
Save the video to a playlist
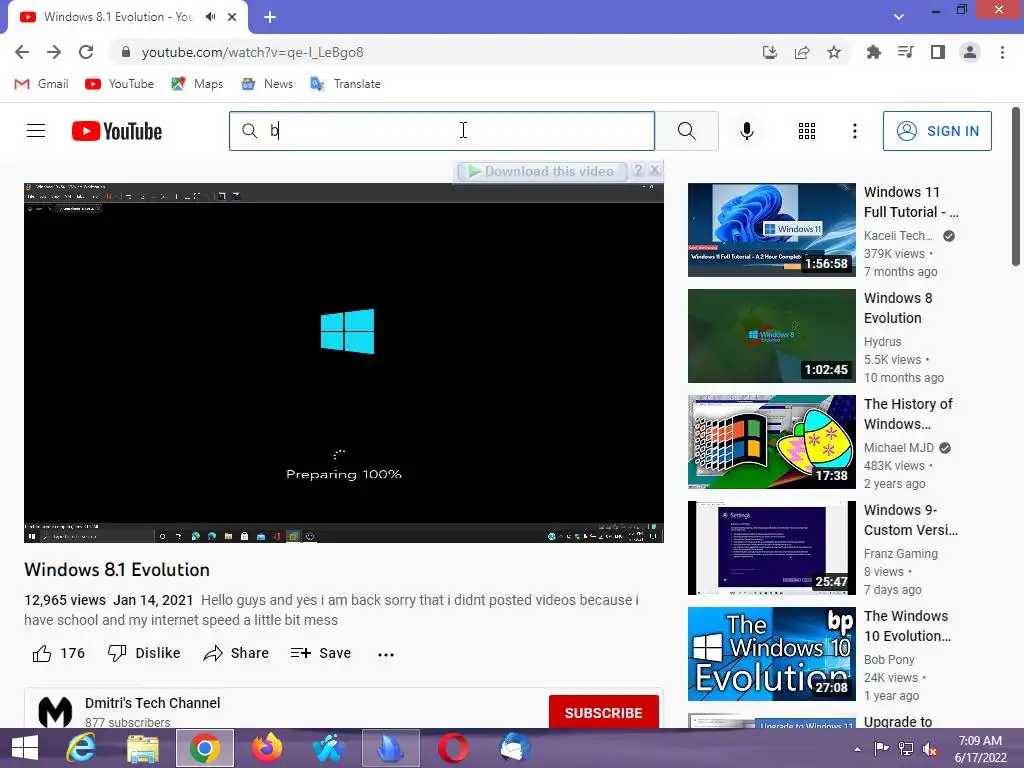click(x=321, y=653)
